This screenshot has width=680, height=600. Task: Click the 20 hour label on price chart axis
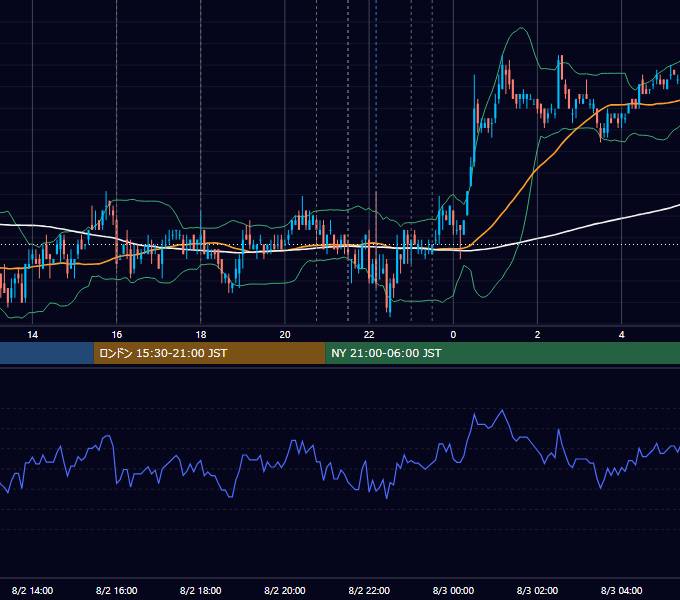tap(285, 335)
